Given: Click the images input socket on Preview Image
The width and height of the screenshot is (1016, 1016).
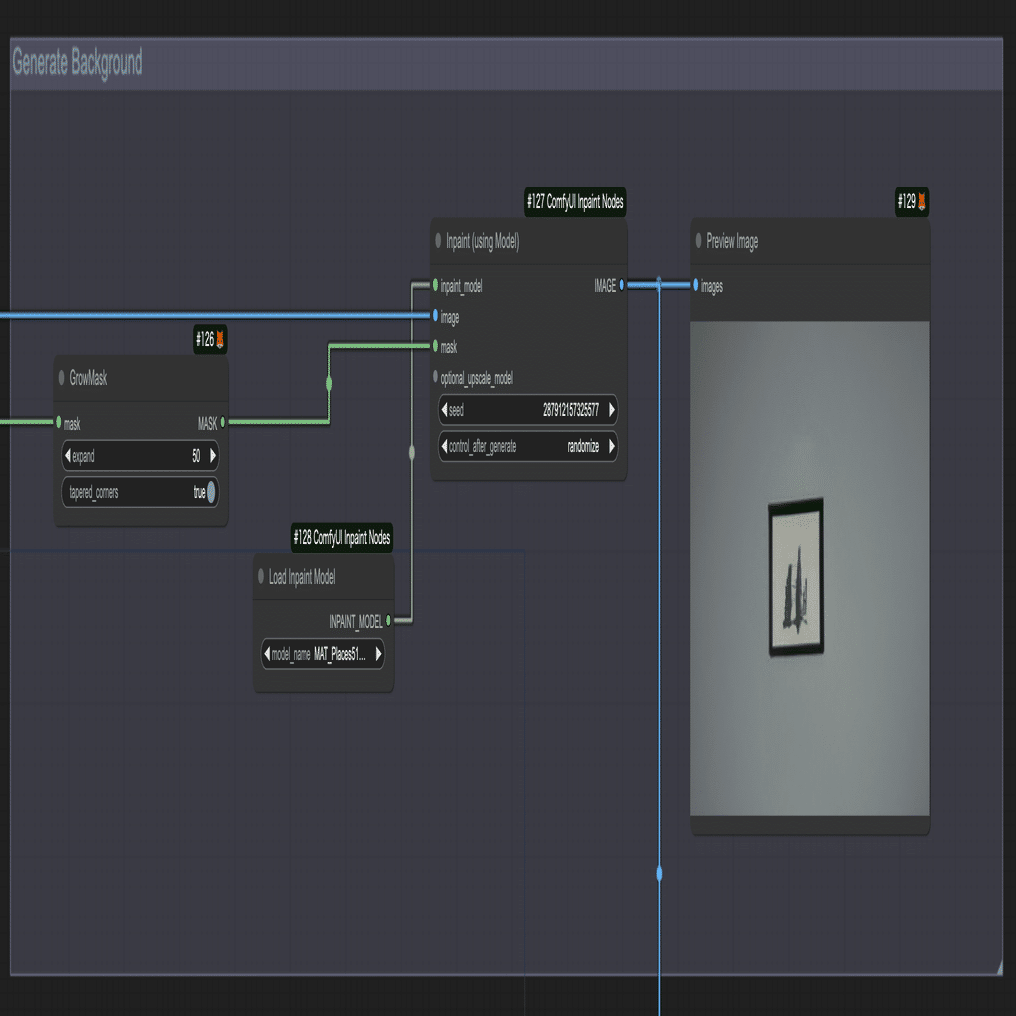Looking at the screenshot, I should point(696,284).
